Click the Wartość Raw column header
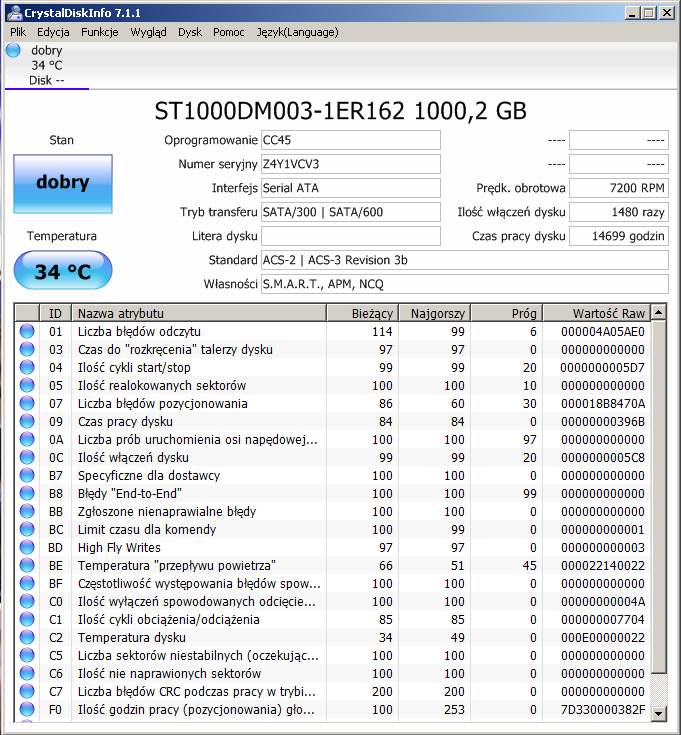681x735 pixels. tap(597, 313)
